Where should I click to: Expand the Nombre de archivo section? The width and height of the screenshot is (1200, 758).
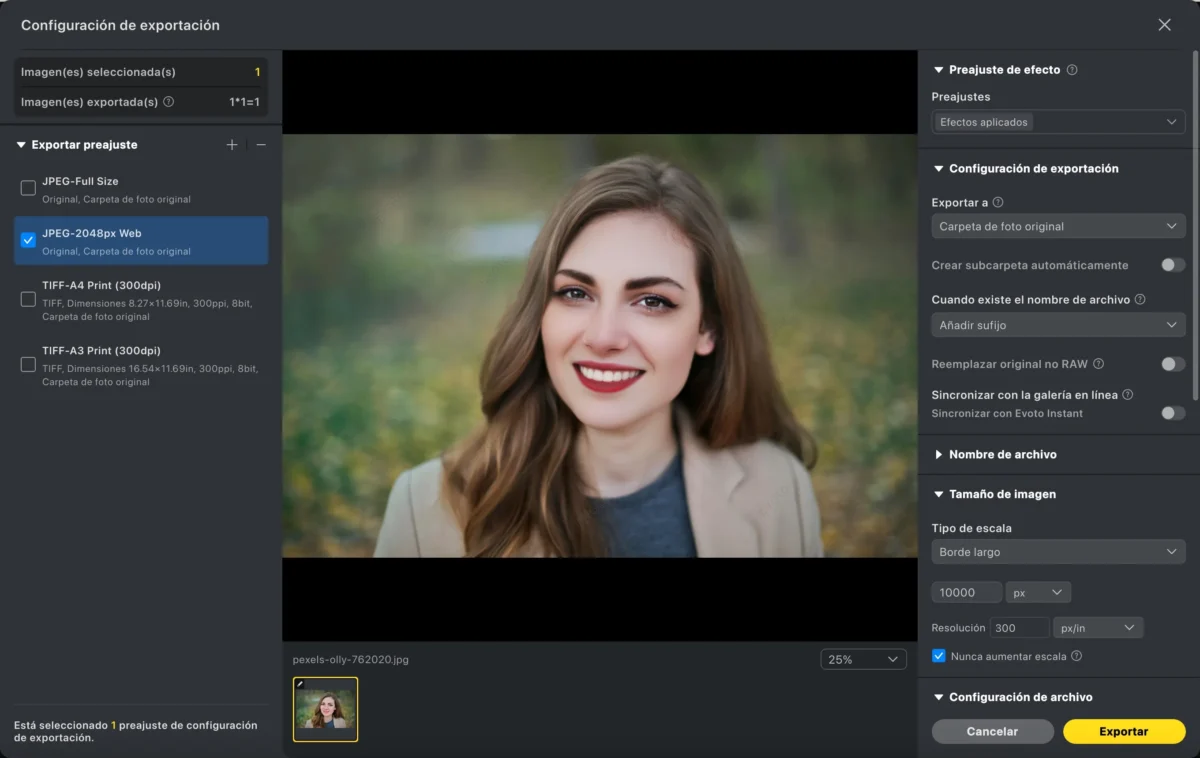click(1002, 454)
